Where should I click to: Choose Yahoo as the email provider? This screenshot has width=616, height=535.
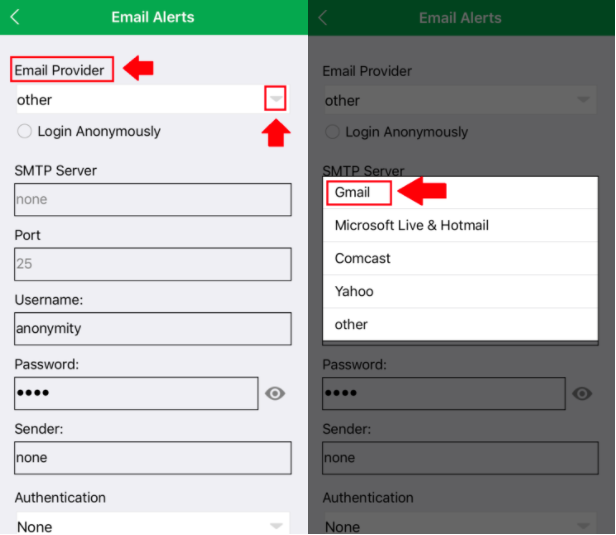point(354,291)
